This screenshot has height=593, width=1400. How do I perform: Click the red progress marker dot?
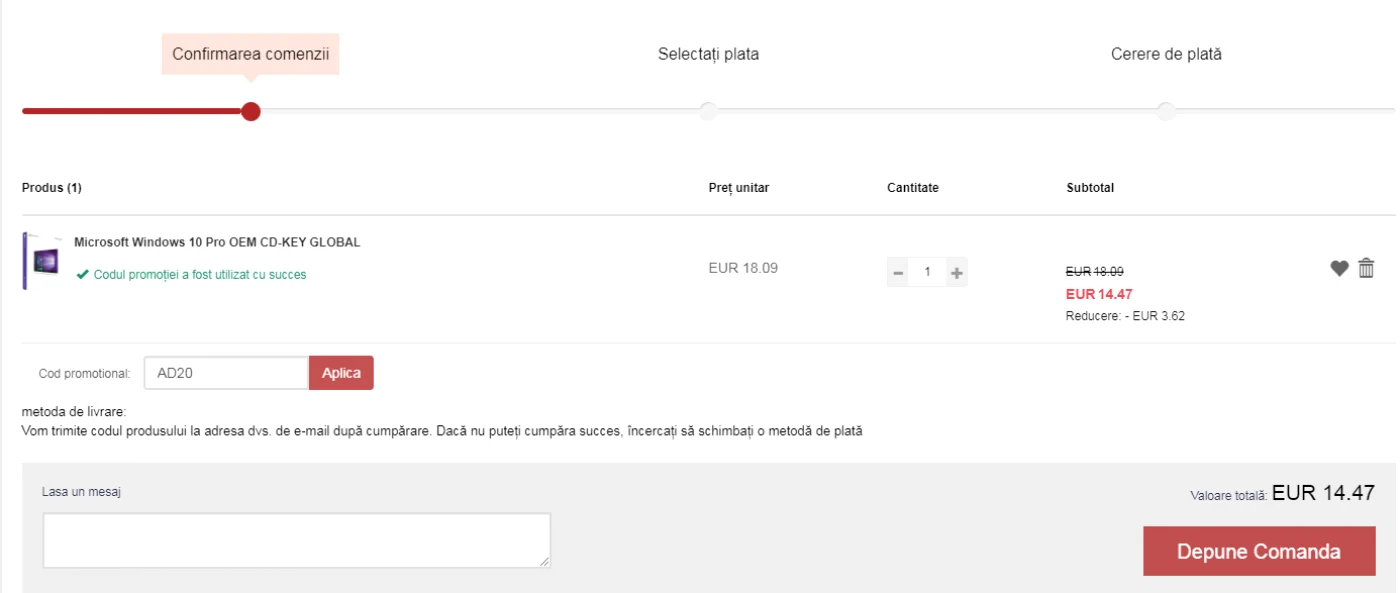click(x=251, y=111)
